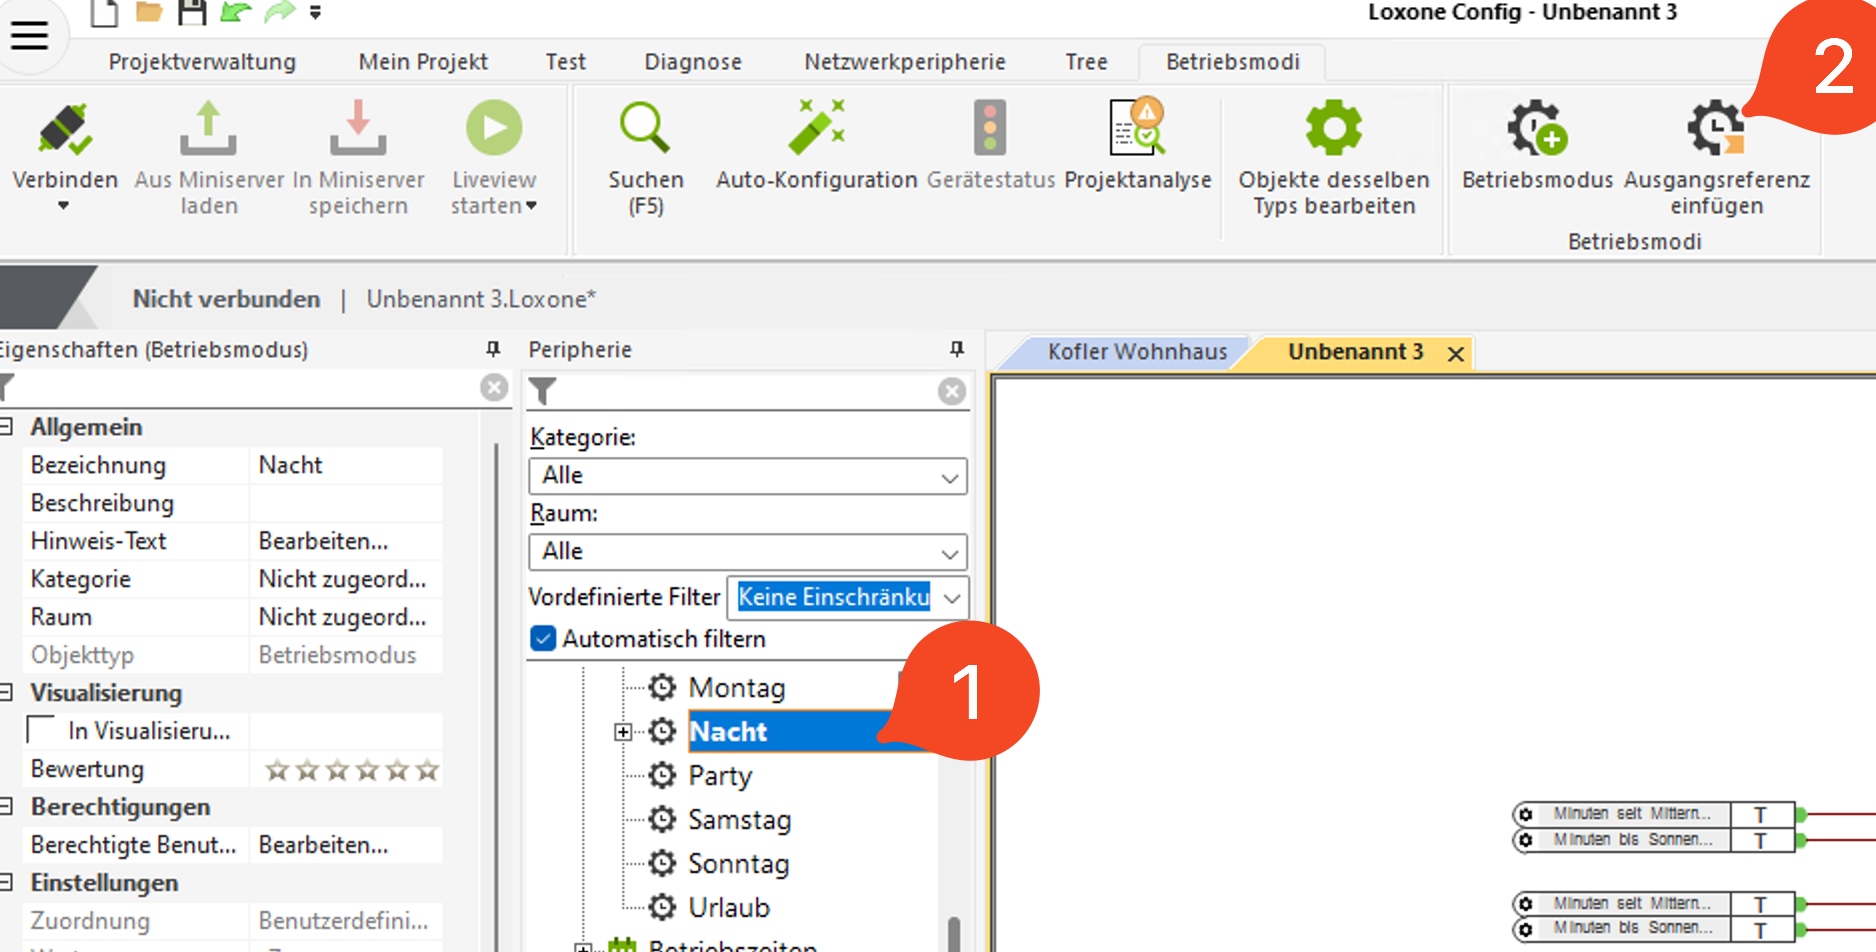Viewport: 1876px width, 952px height.
Task: Click the Liveview starten play icon
Action: click(x=494, y=128)
